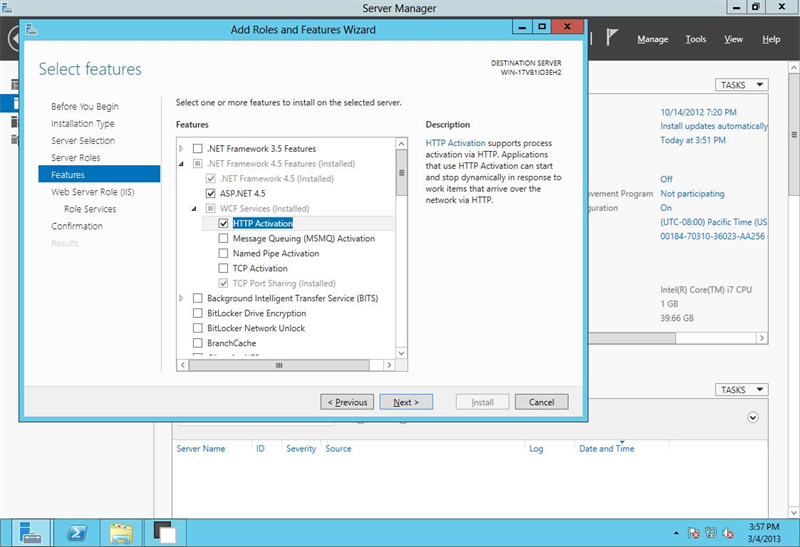Click the features list horizontal scrollbar thumb

click(x=279, y=365)
